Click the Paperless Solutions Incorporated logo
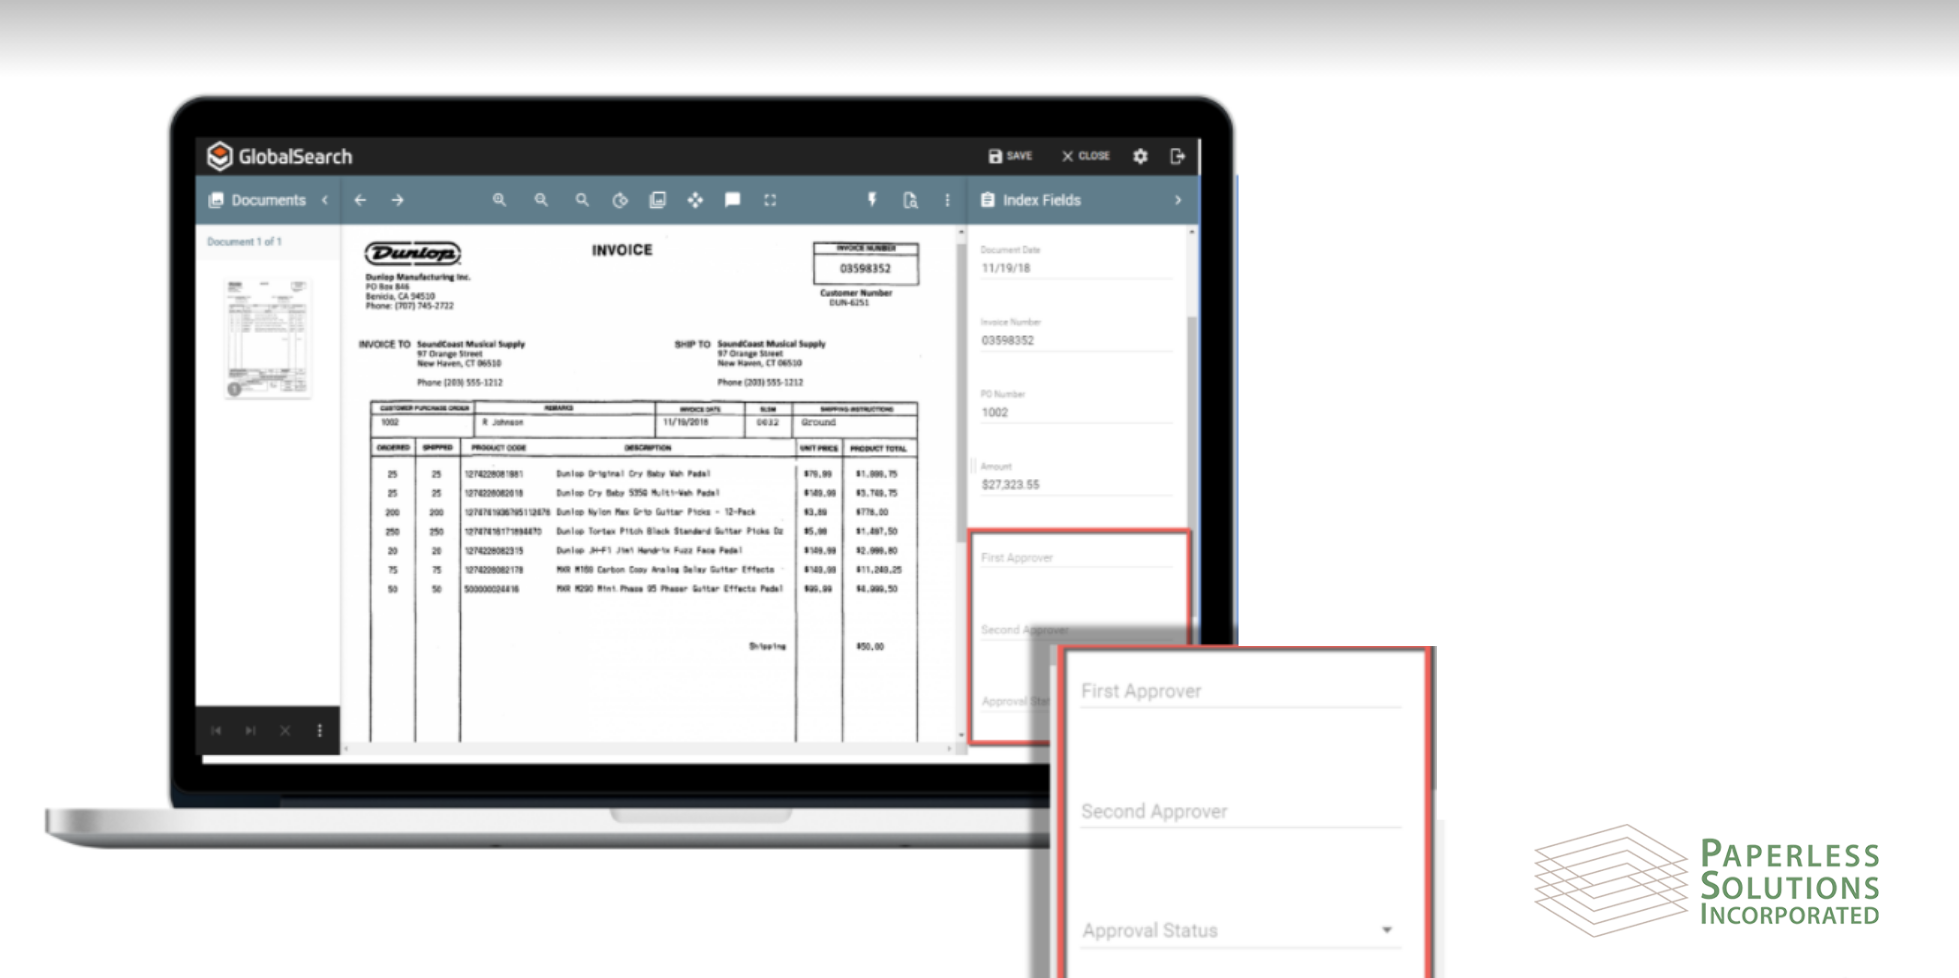Image resolution: width=1959 pixels, height=978 pixels. [x=1708, y=880]
